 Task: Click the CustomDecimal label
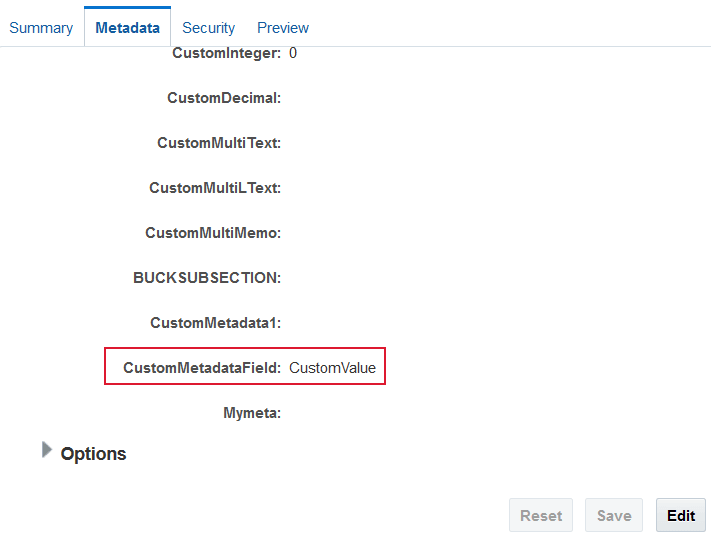tap(224, 98)
